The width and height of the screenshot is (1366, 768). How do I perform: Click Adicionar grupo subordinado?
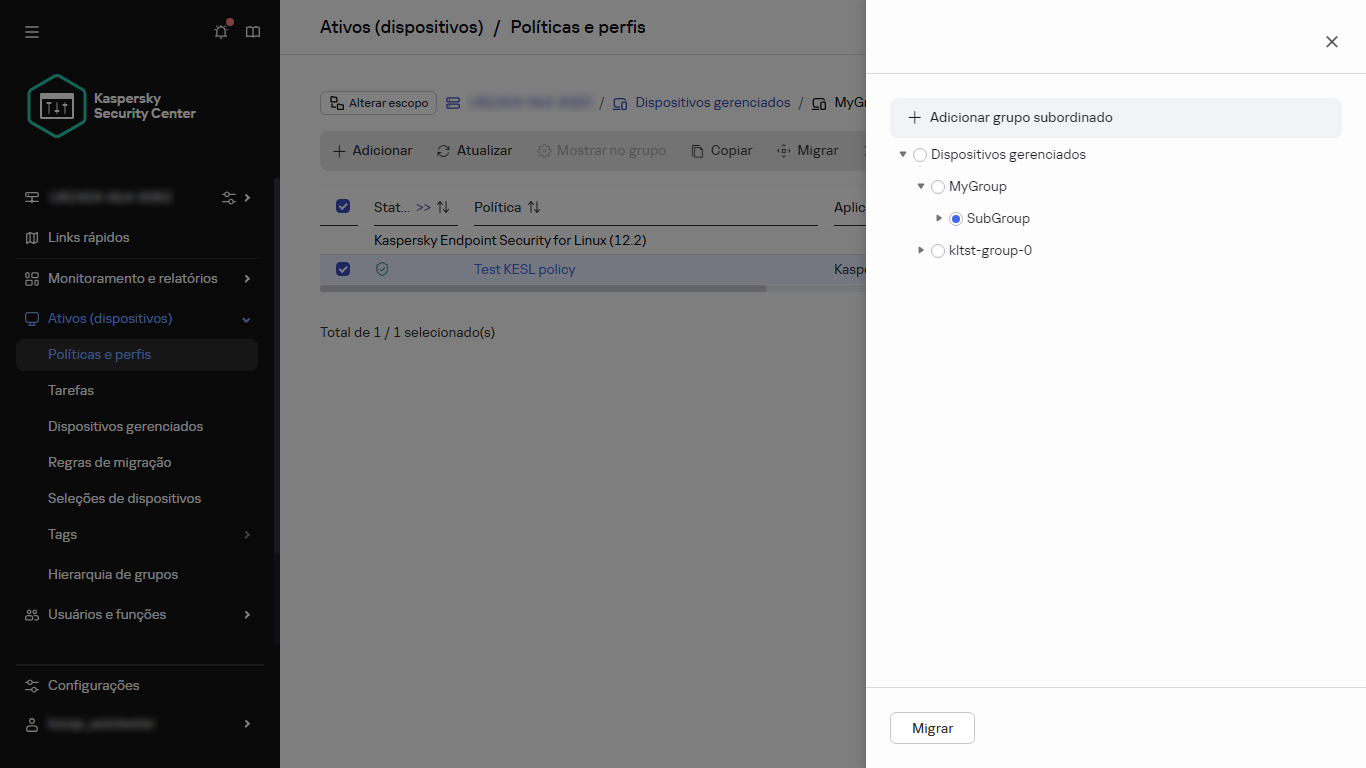[1020, 118]
